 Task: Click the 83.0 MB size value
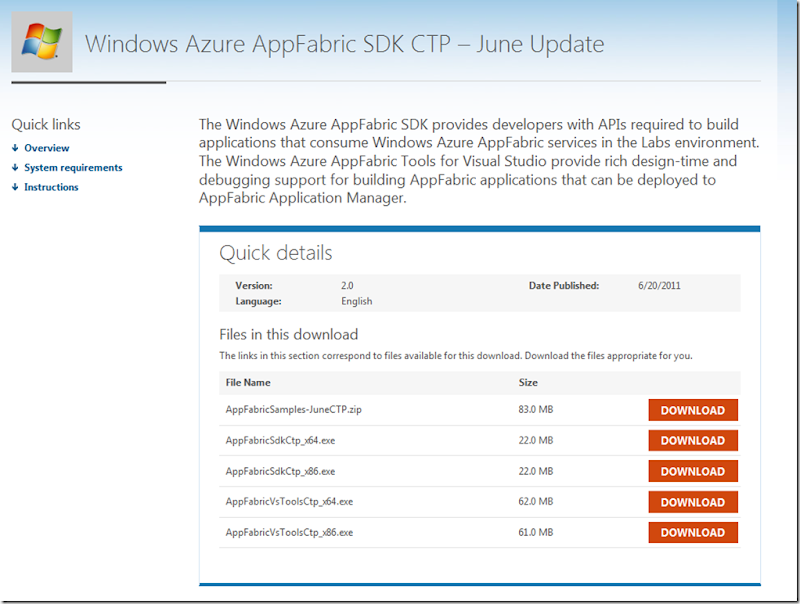(536, 409)
